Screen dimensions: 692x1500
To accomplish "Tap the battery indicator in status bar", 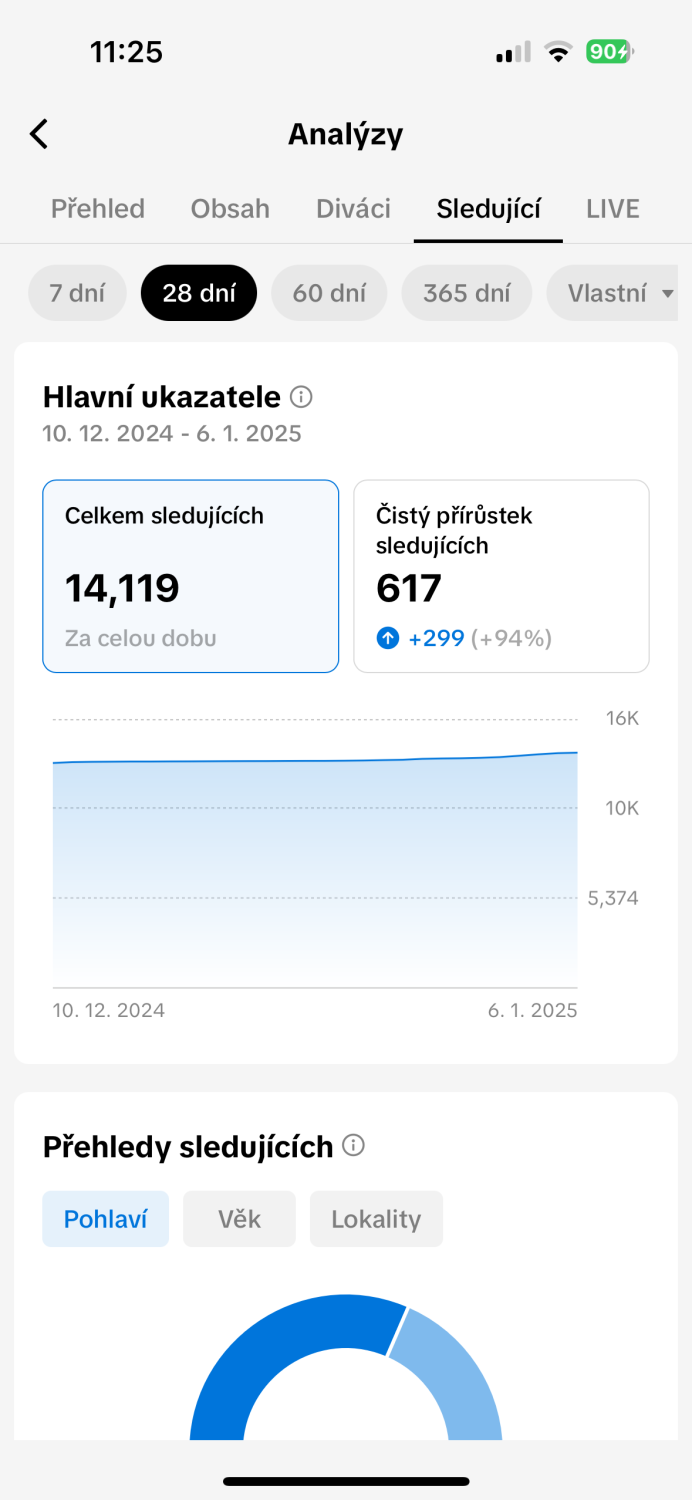I will point(610,52).
